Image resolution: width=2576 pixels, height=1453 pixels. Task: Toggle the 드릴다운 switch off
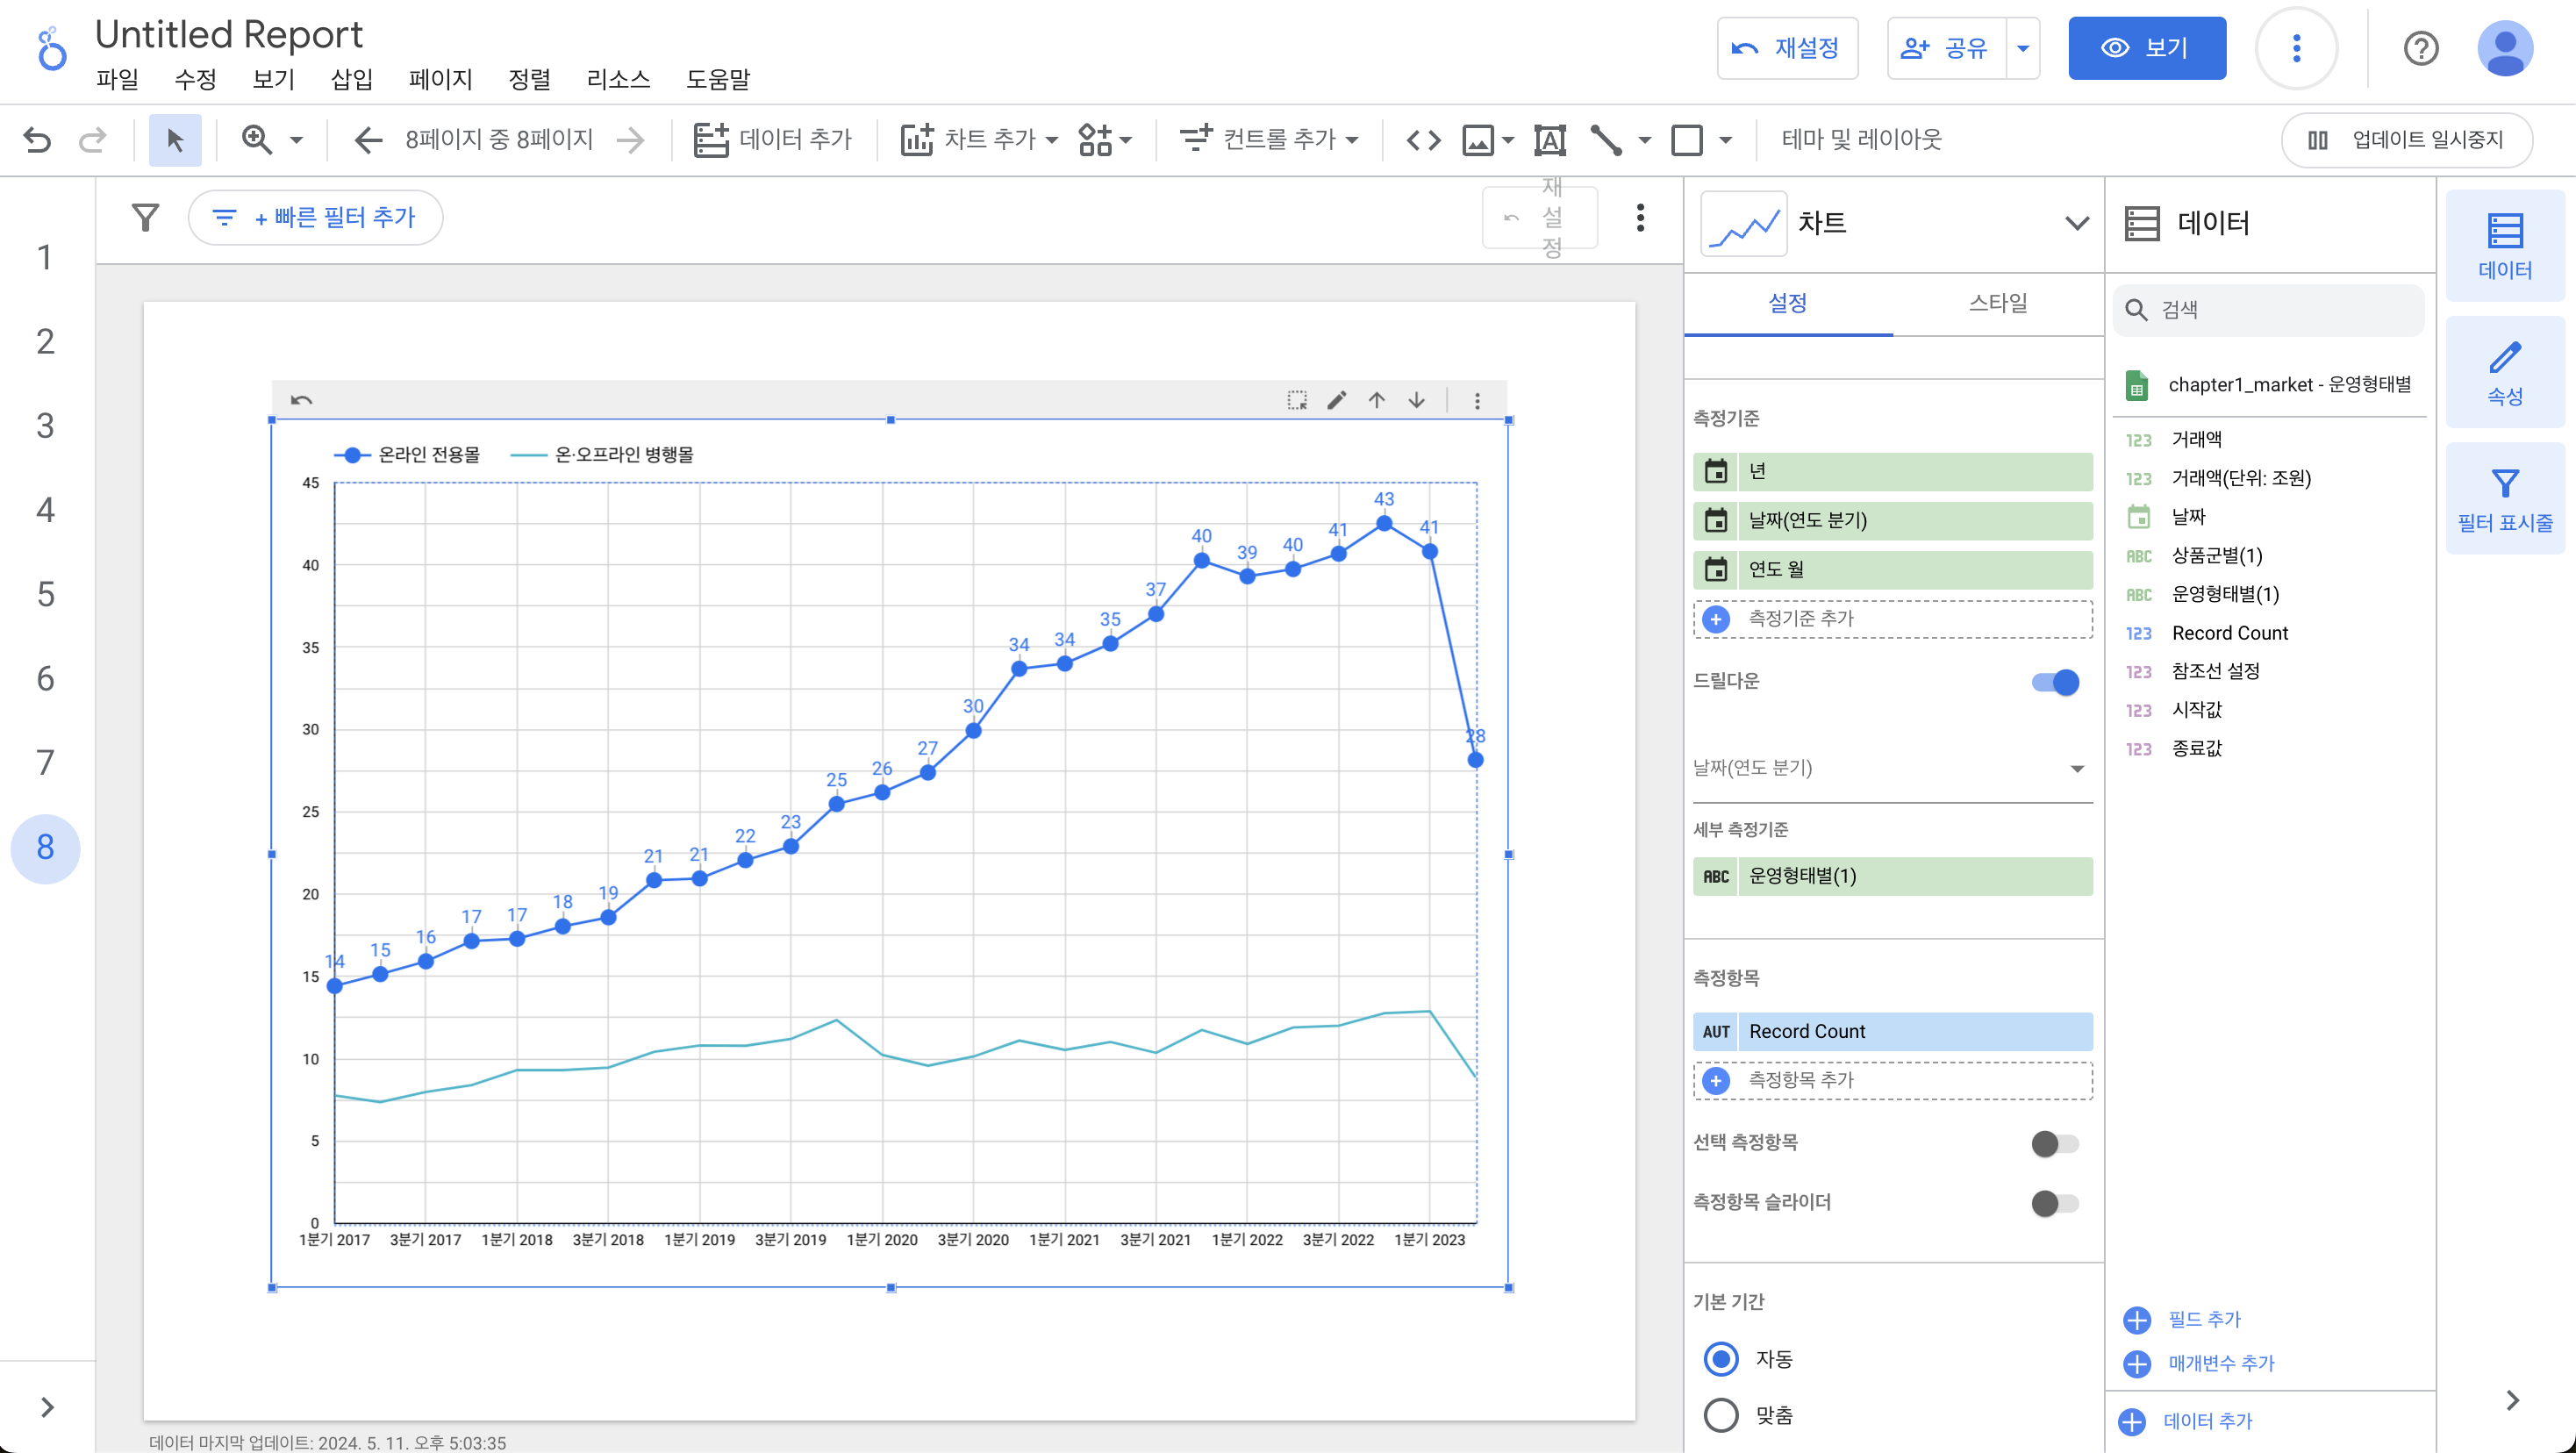tap(2055, 682)
